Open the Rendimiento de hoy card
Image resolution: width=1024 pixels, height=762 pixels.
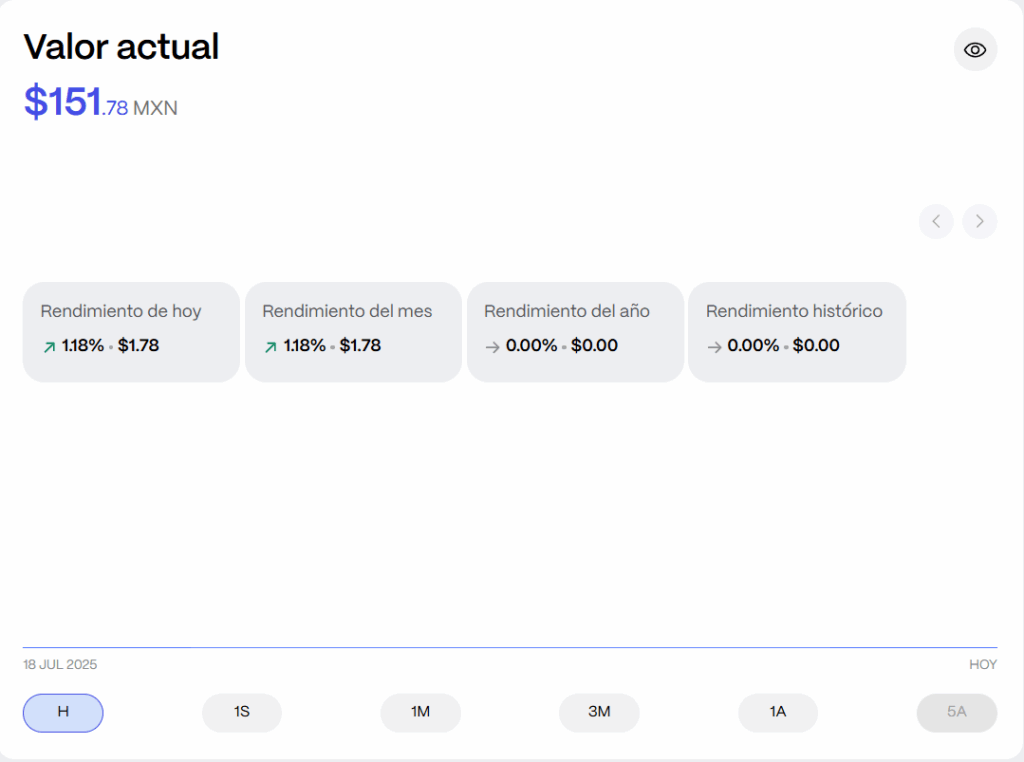click(x=131, y=331)
